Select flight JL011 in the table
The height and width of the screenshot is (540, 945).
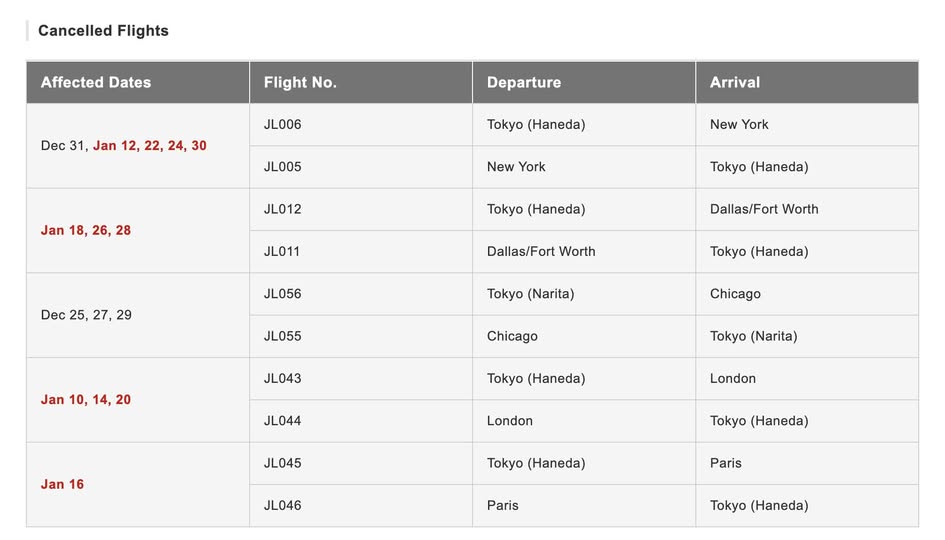point(282,252)
